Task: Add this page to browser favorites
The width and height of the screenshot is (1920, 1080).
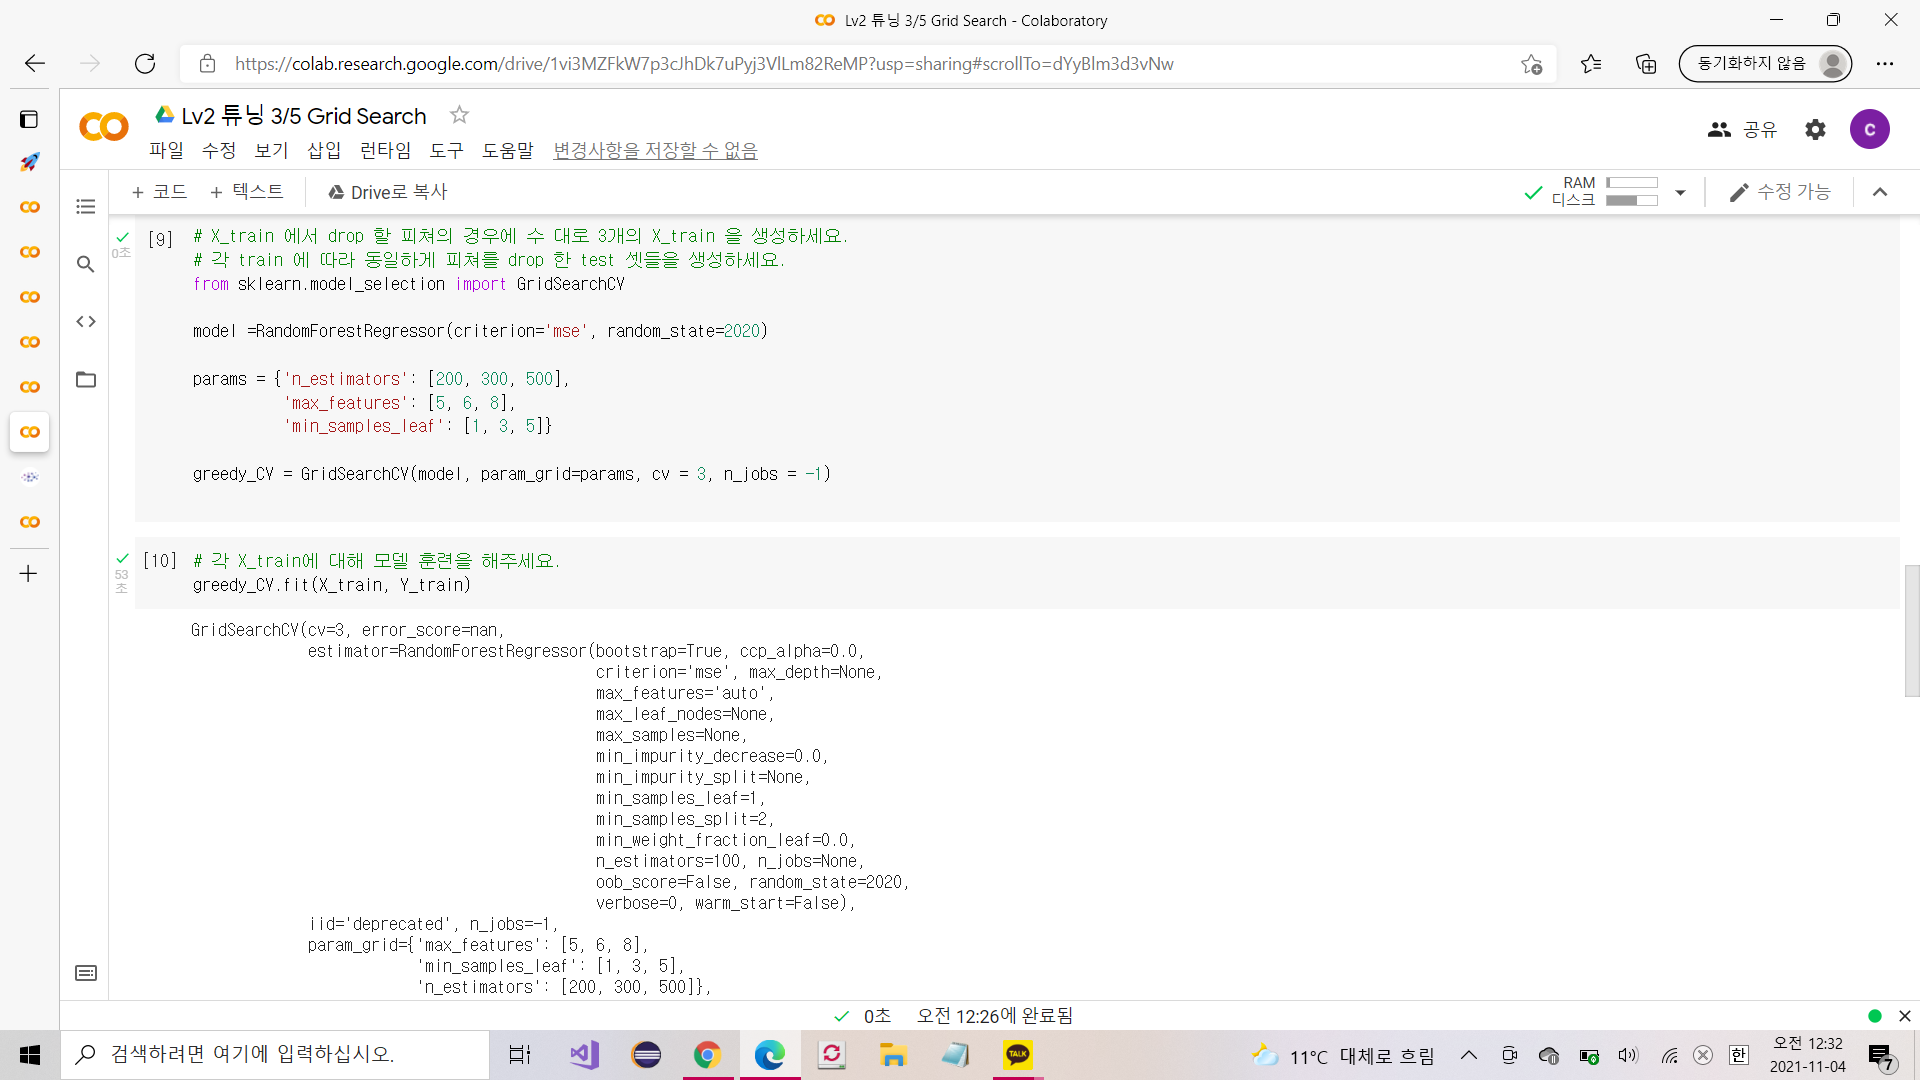Action: pos(1531,64)
